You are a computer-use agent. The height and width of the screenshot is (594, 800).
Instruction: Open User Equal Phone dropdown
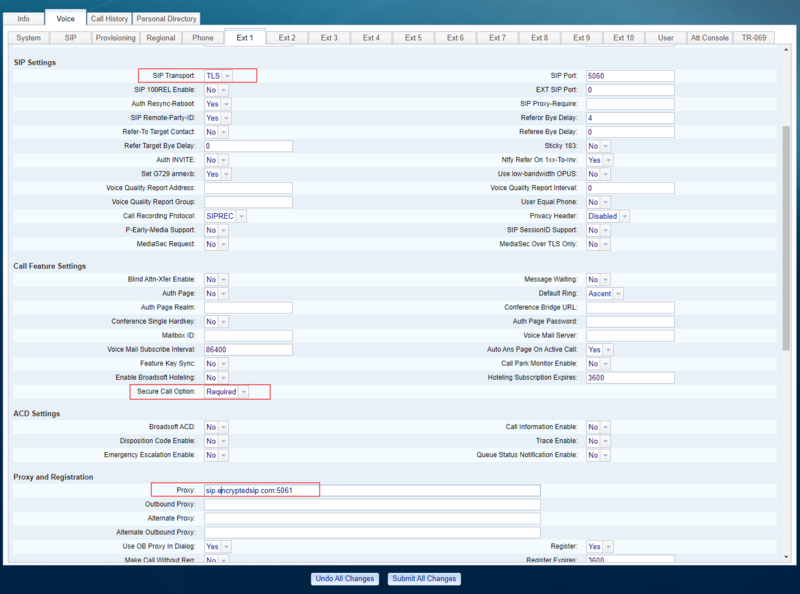[598, 202]
